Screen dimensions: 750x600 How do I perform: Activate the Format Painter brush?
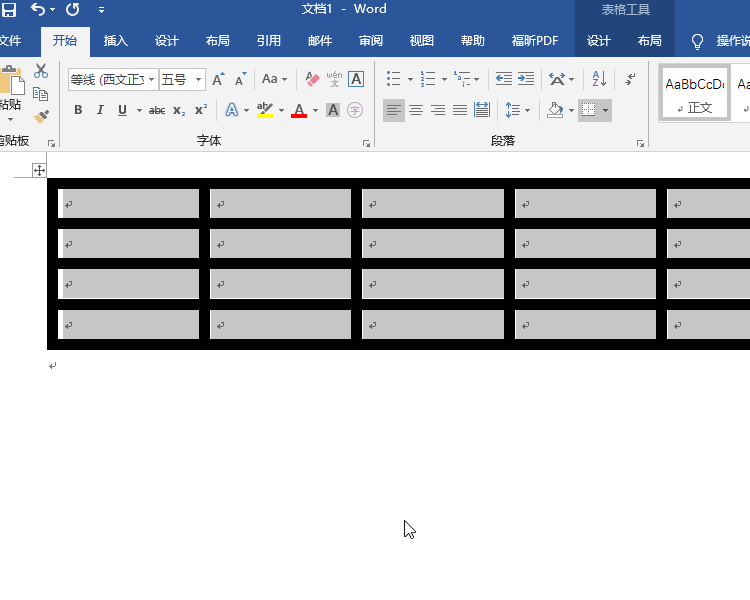point(41,116)
